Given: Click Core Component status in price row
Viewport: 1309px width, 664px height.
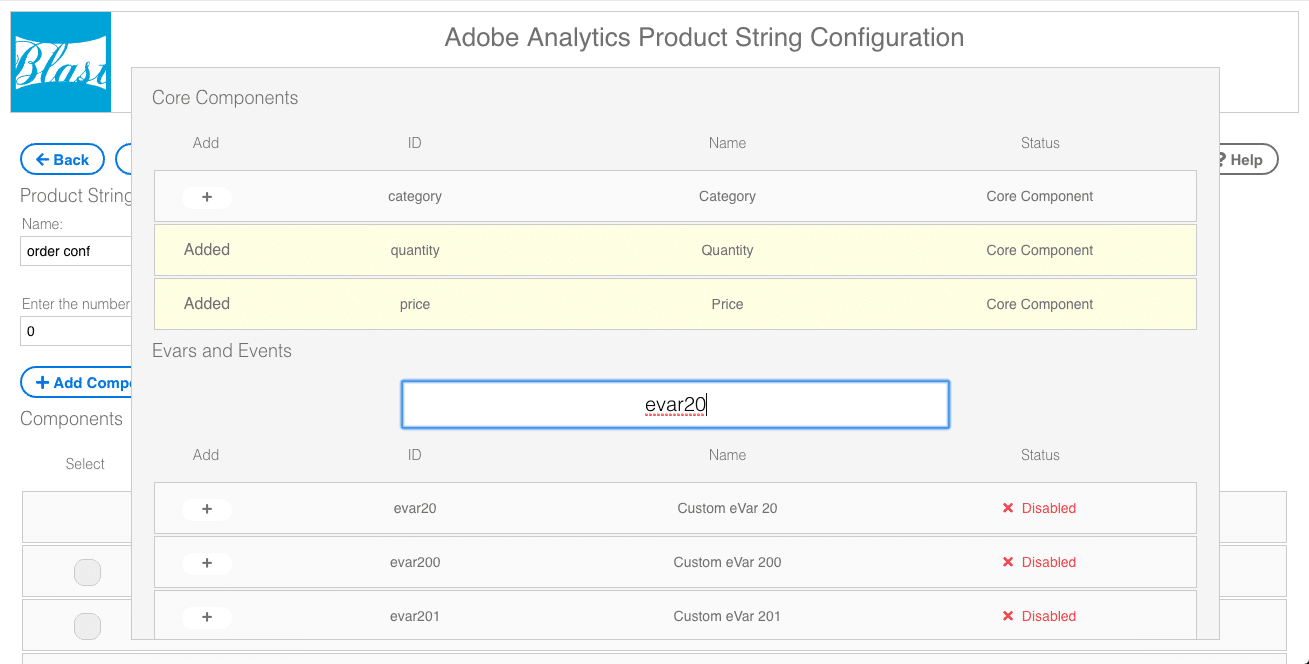Looking at the screenshot, I should click(1040, 305).
